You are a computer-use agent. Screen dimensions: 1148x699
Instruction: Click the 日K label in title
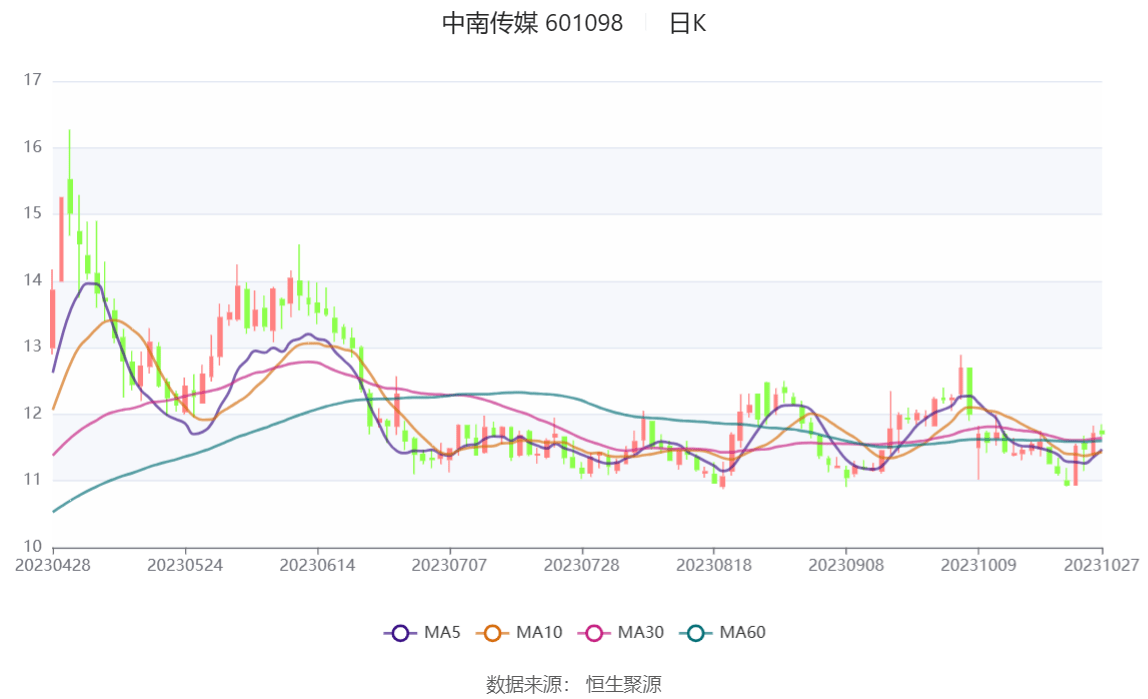click(x=687, y=23)
